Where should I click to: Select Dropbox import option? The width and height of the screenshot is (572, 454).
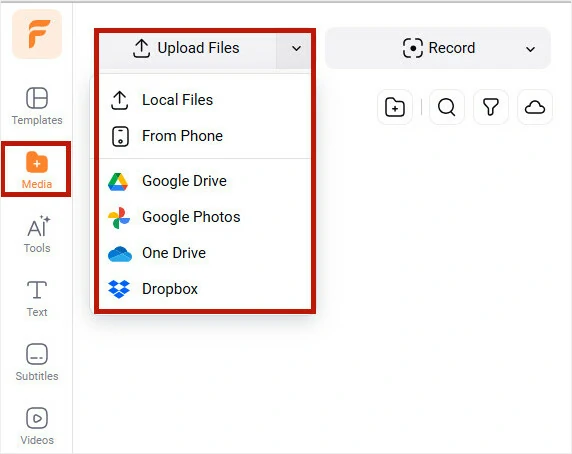[205, 289]
